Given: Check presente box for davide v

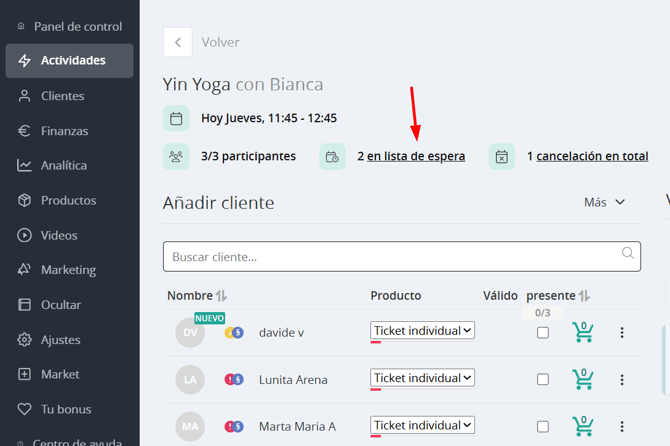Looking at the screenshot, I should pyautogui.click(x=543, y=332).
